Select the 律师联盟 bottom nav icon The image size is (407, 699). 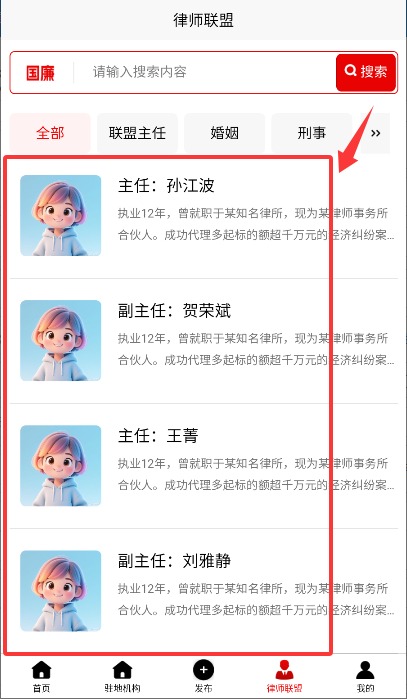click(284, 670)
